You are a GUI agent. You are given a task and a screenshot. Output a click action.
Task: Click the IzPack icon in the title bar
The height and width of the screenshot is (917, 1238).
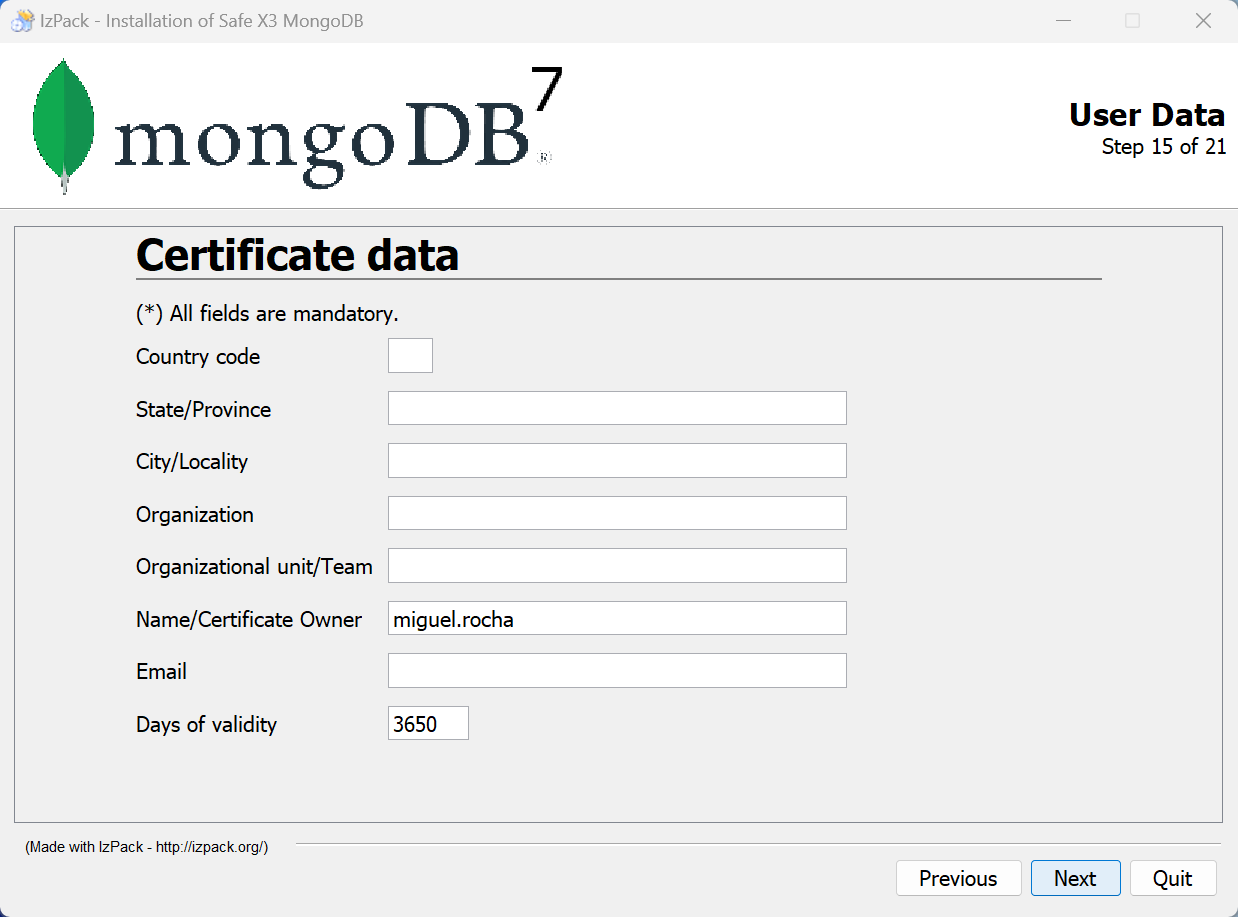click(x=22, y=21)
